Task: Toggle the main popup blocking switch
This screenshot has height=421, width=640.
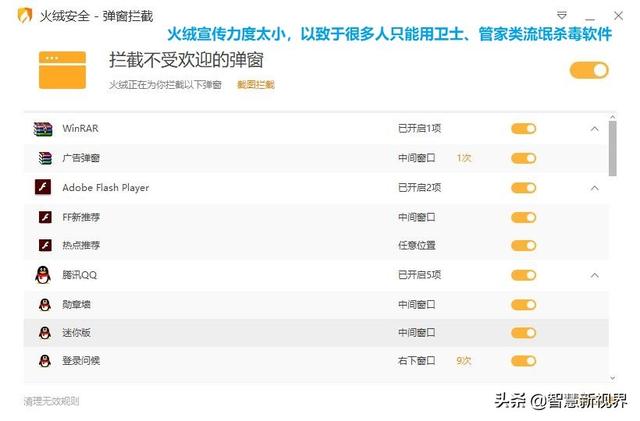Action: tap(589, 70)
